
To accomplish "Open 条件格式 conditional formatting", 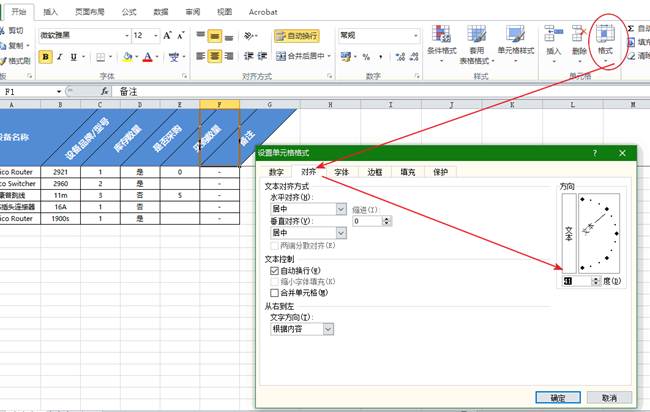I will point(441,44).
